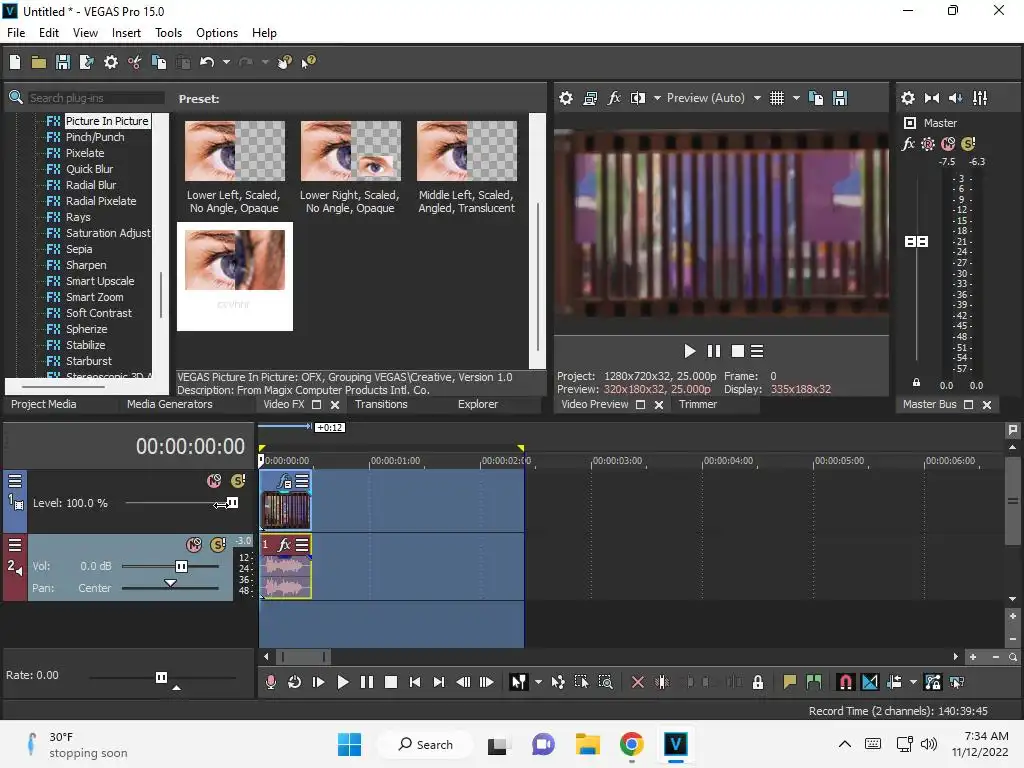Arm recording with the microphone icon
The width and height of the screenshot is (1024, 768).
271,682
